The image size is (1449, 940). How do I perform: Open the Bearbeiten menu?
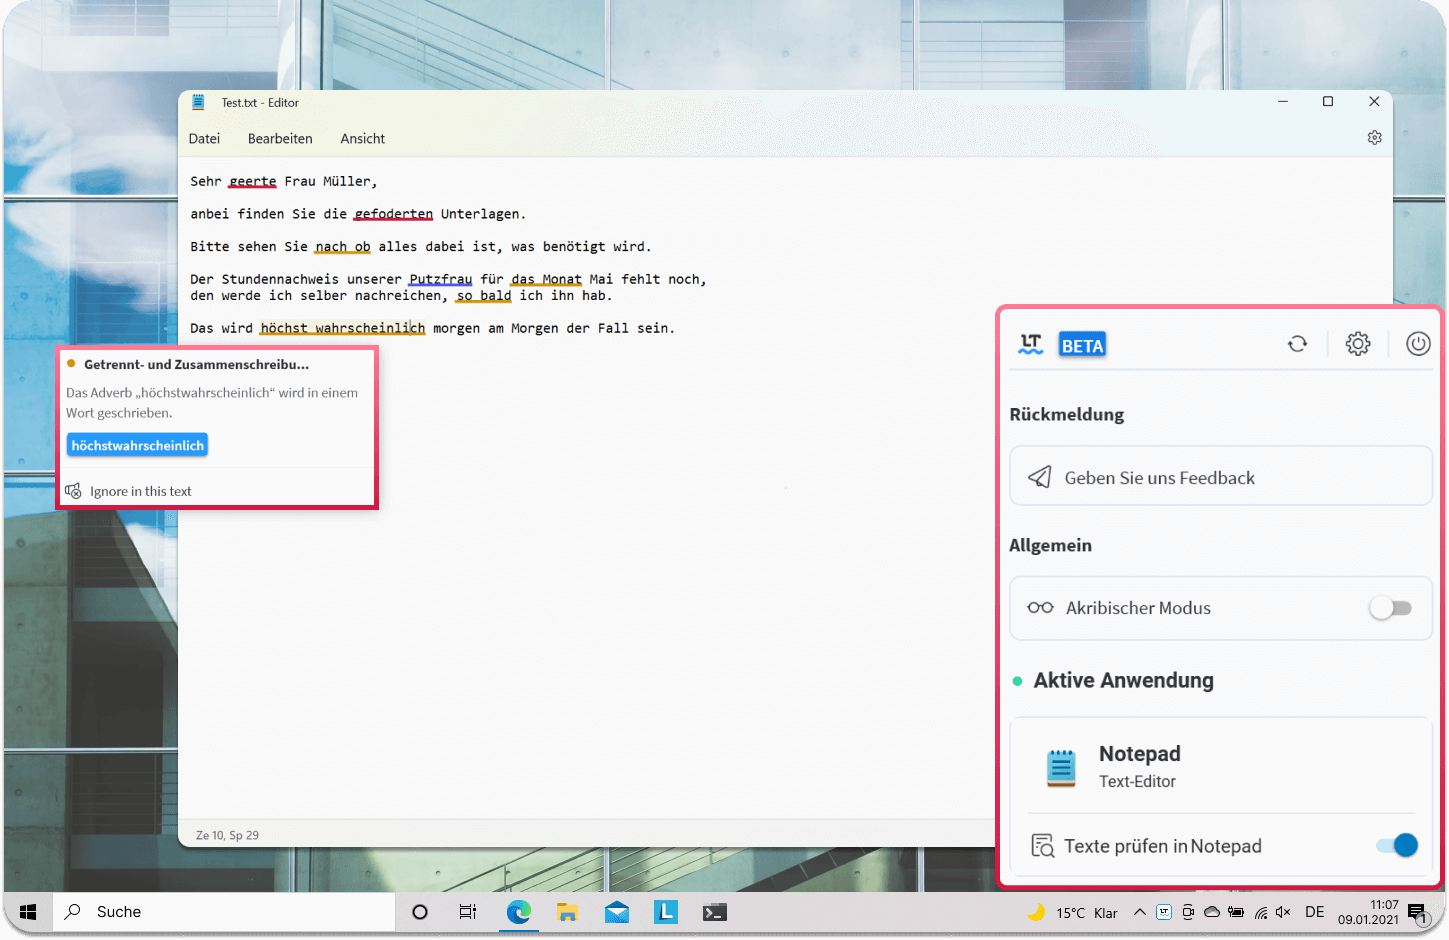[280, 139]
